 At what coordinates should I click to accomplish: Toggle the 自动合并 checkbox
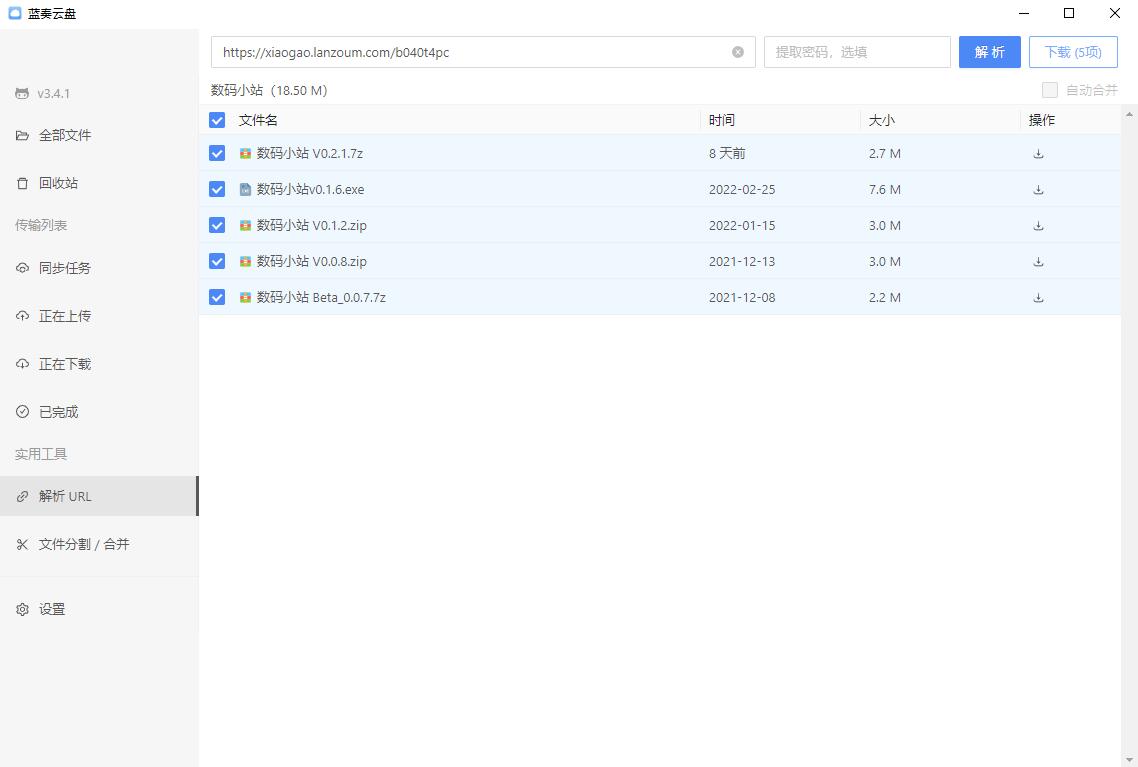(1049, 90)
